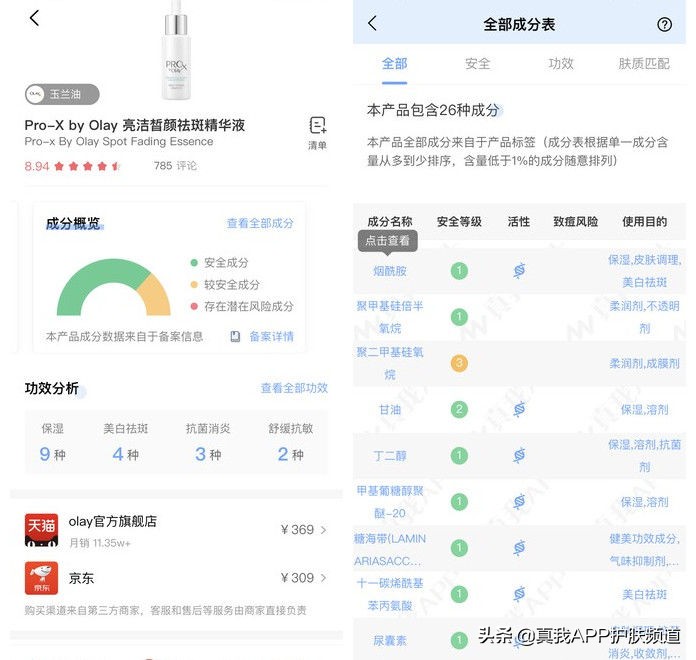Open 京东 ¥309 listing arrow

pyautogui.click(x=323, y=578)
